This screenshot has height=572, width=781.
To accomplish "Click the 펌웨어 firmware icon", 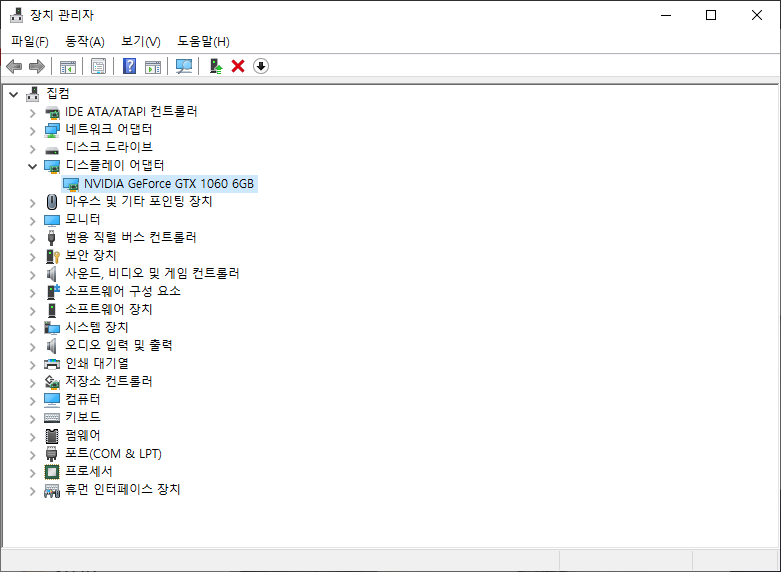I will click(x=52, y=436).
